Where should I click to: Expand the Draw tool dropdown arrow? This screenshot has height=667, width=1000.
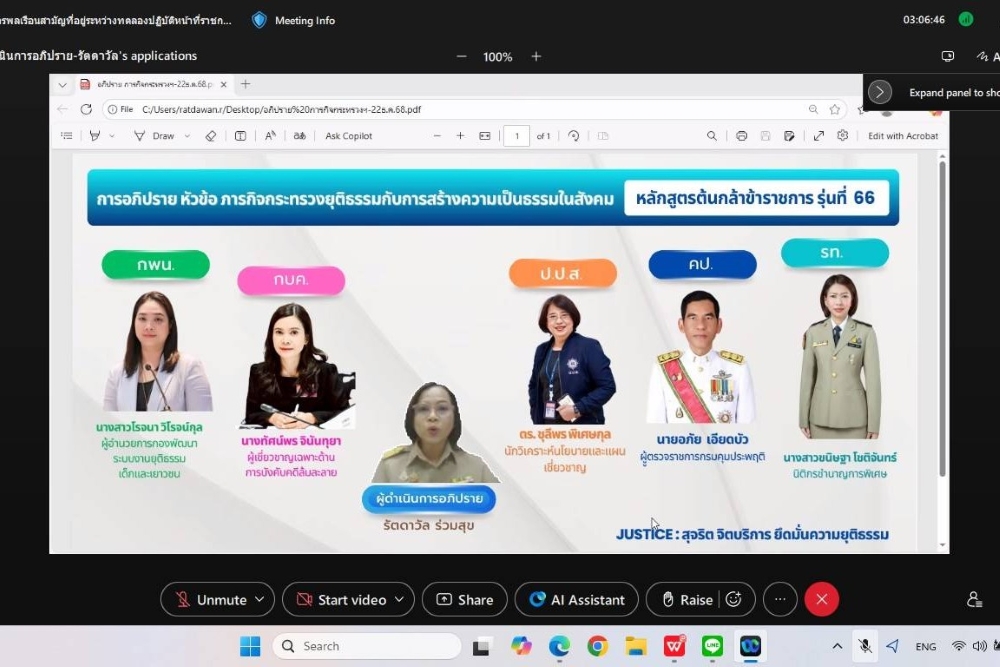[186, 136]
